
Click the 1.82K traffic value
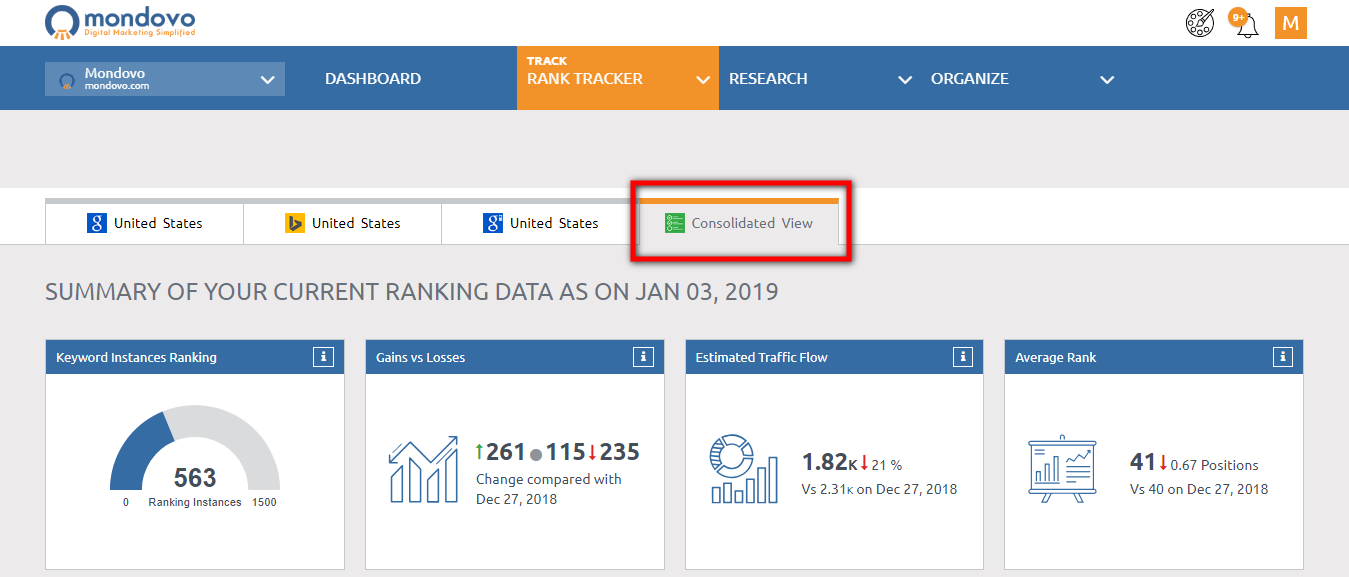point(830,462)
